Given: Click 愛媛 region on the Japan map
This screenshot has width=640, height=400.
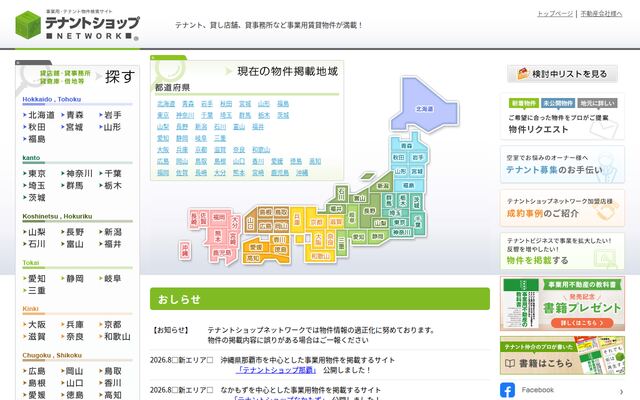Looking at the screenshot, I should click(x=256, y=247).
